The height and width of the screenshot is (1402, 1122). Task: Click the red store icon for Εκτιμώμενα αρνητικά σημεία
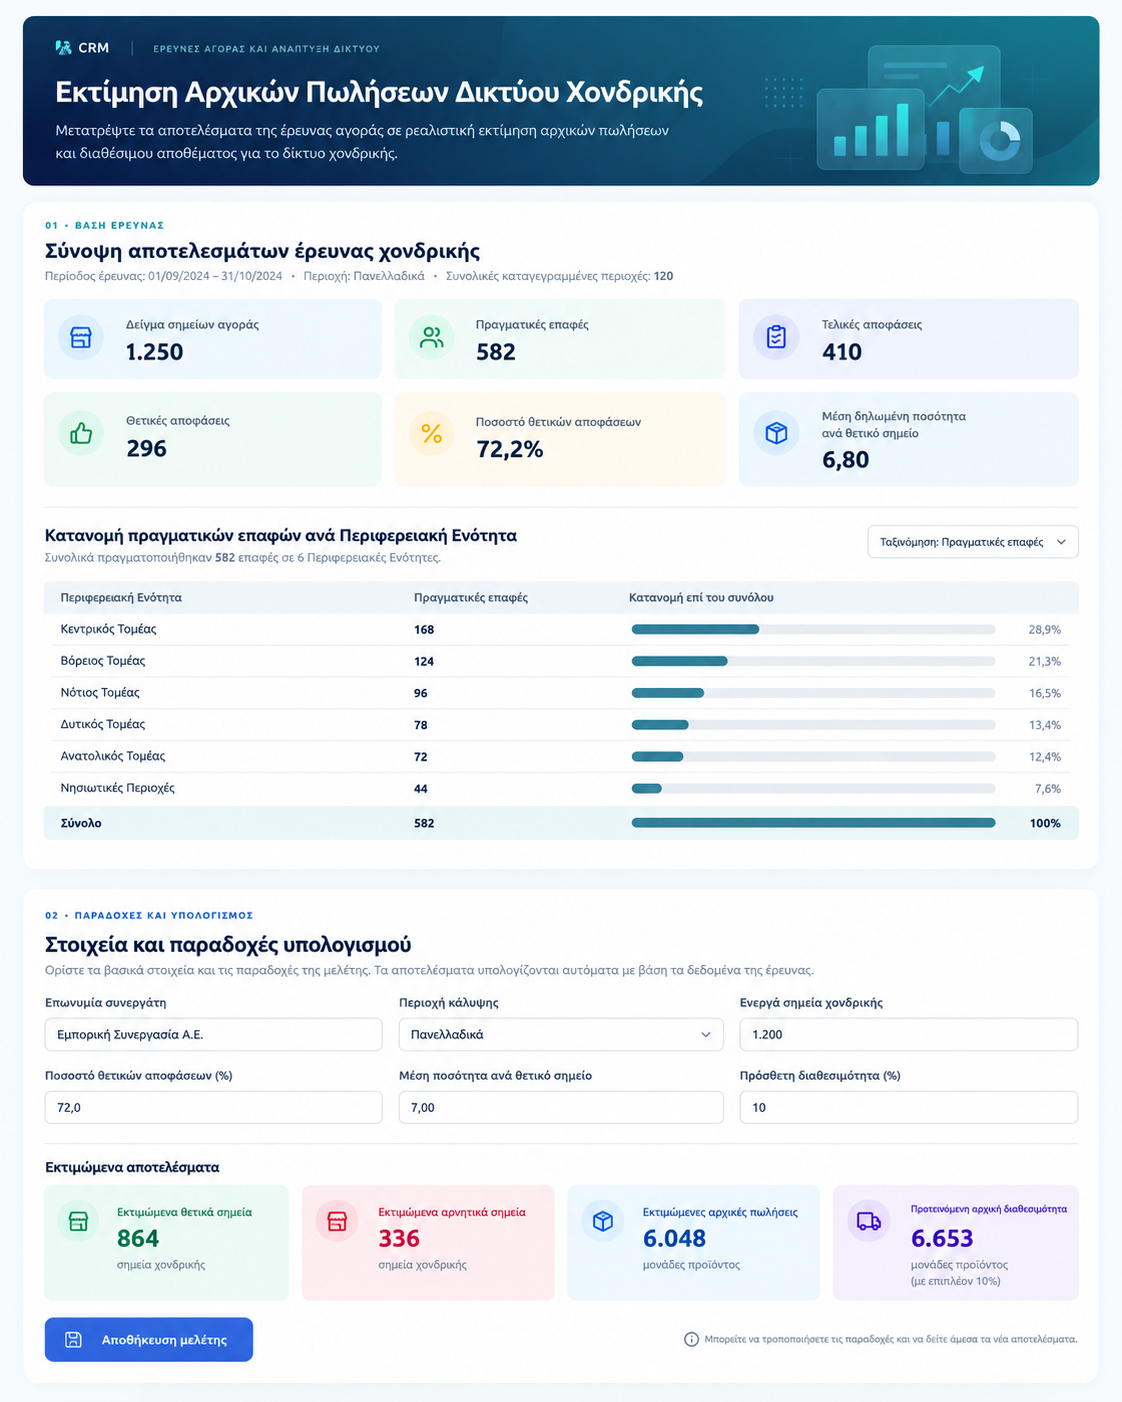tap(337, 1222)
